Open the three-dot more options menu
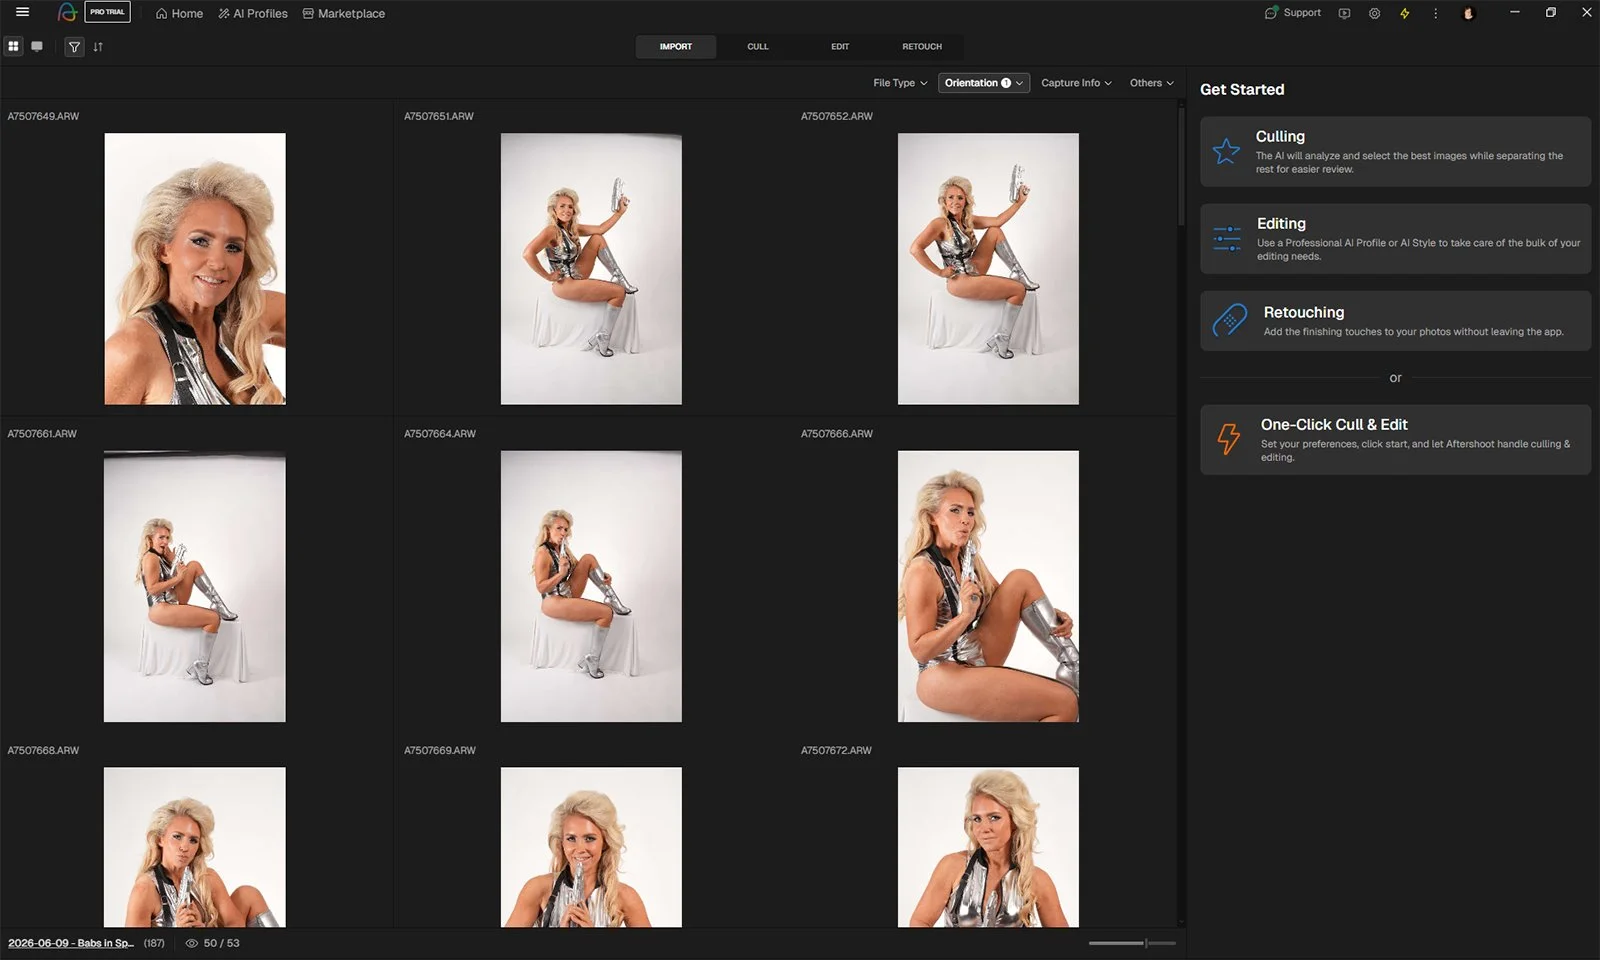1600x960 pixels. [x=1435, y=13]
